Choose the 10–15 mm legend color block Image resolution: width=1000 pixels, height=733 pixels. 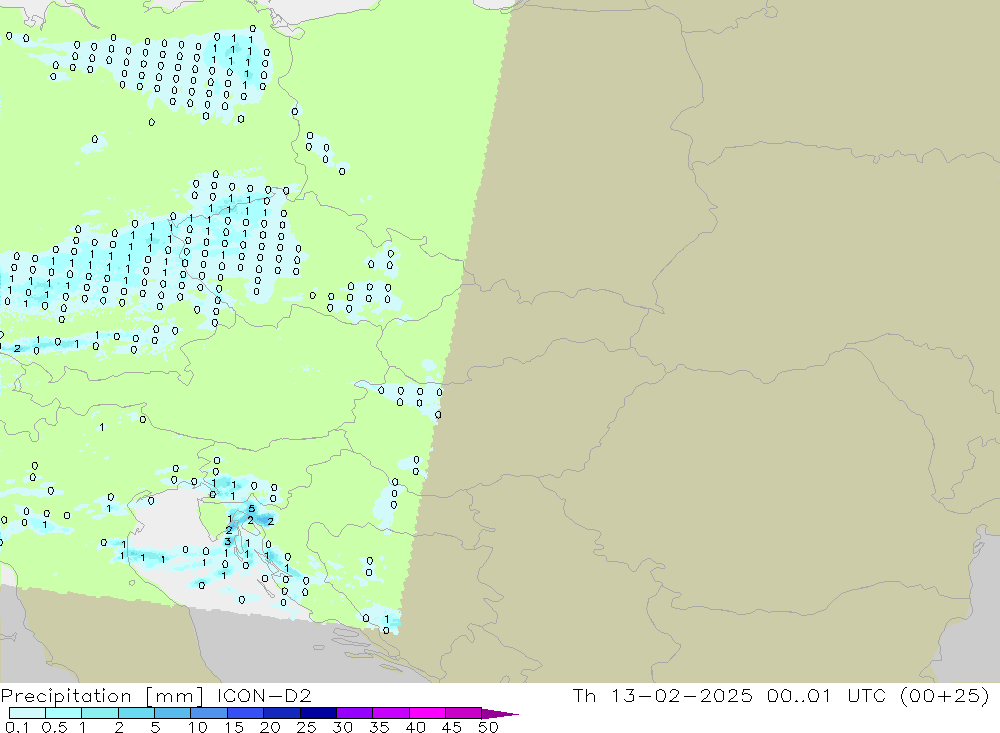pos(209,713)
